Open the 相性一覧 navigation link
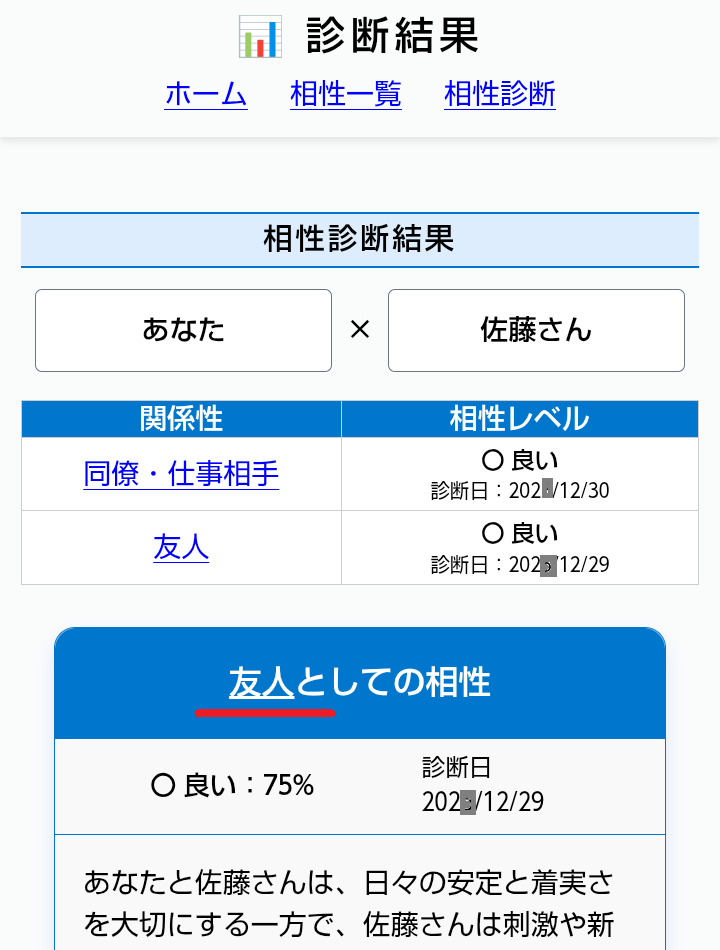 click(346, 94)
